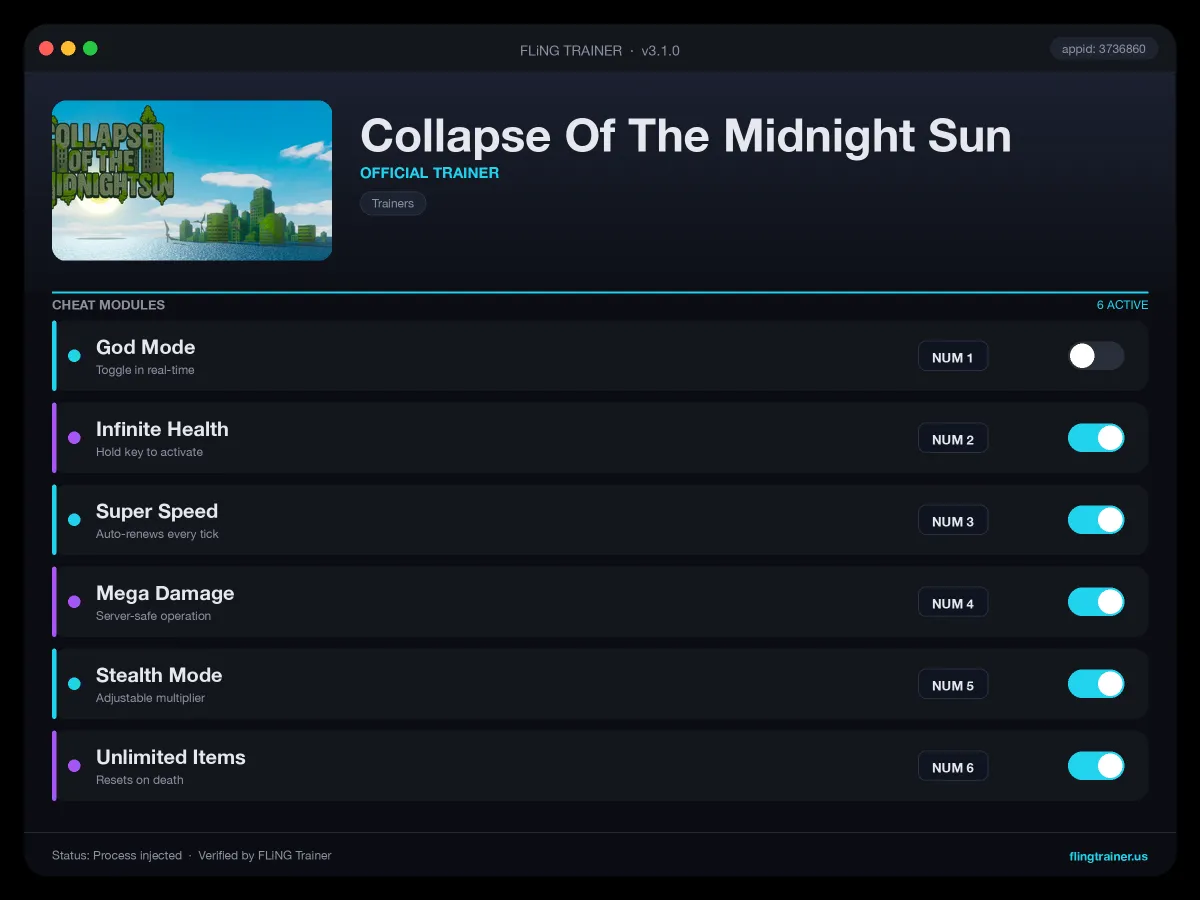Click the cyan dot beside God Mode
The height and width of the screenshot is (900, 1200).
[74, 356]
